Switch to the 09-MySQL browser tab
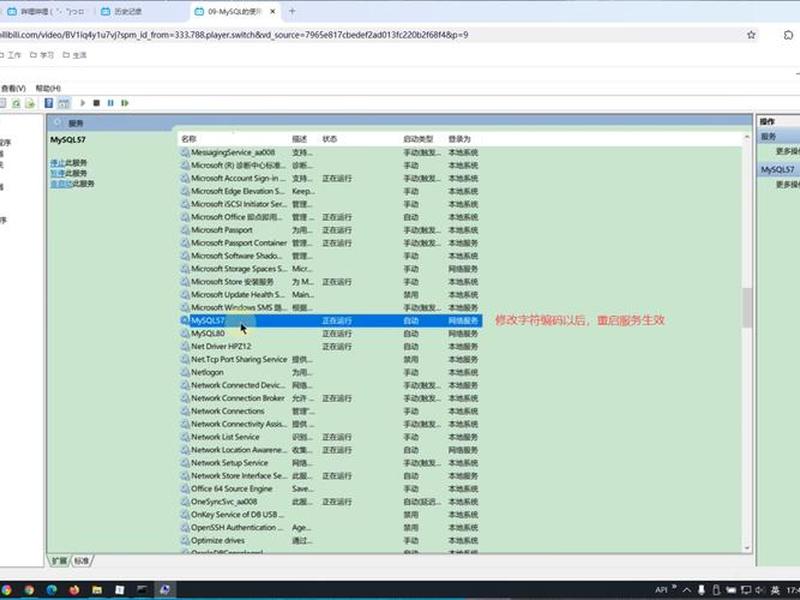 (235, 11)
